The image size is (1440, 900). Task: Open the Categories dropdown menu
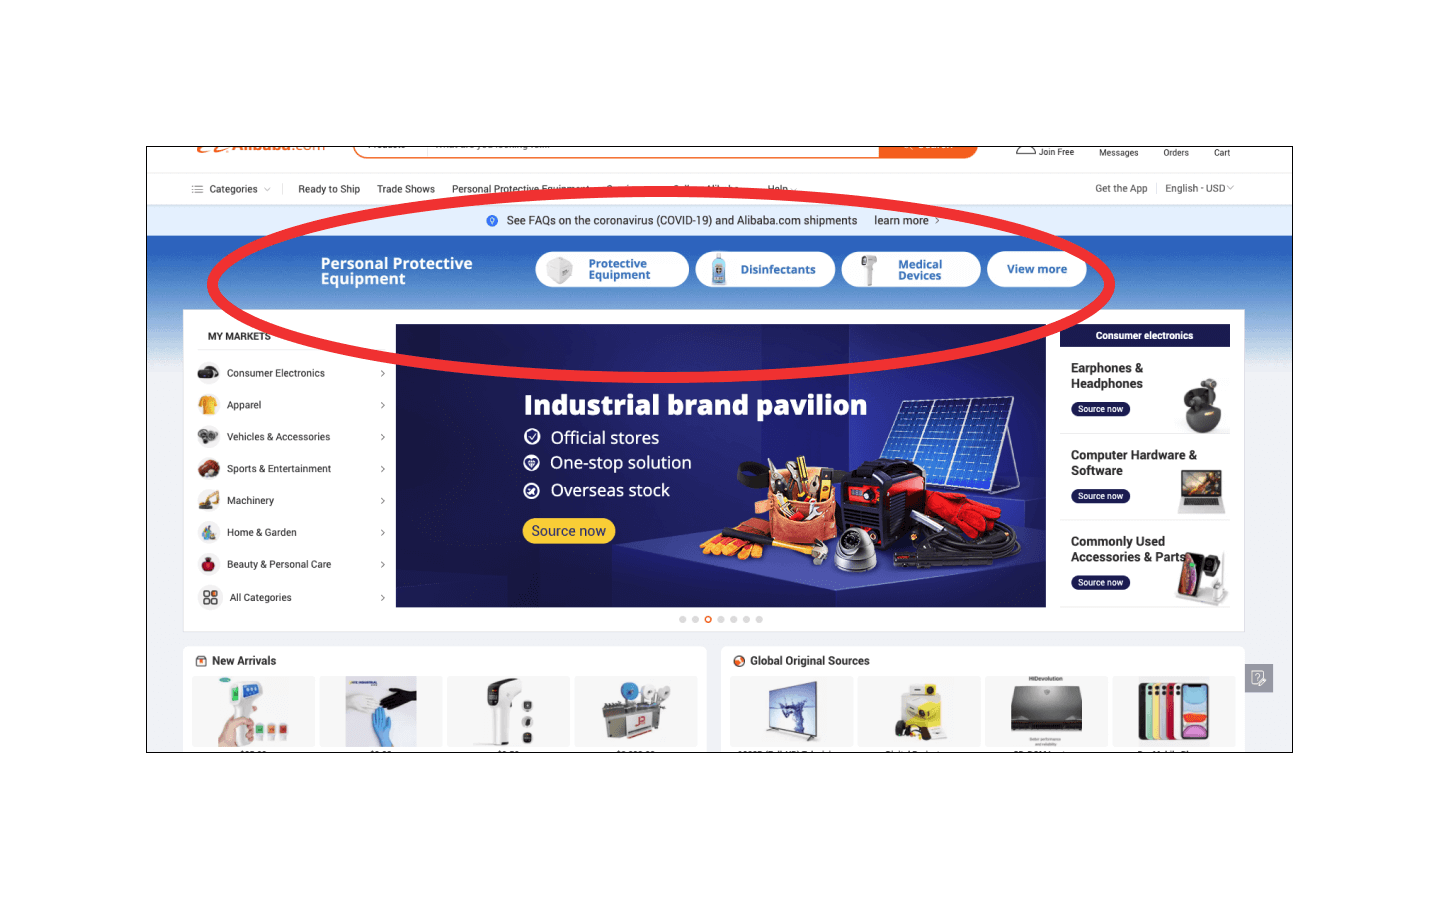point(231,189)
